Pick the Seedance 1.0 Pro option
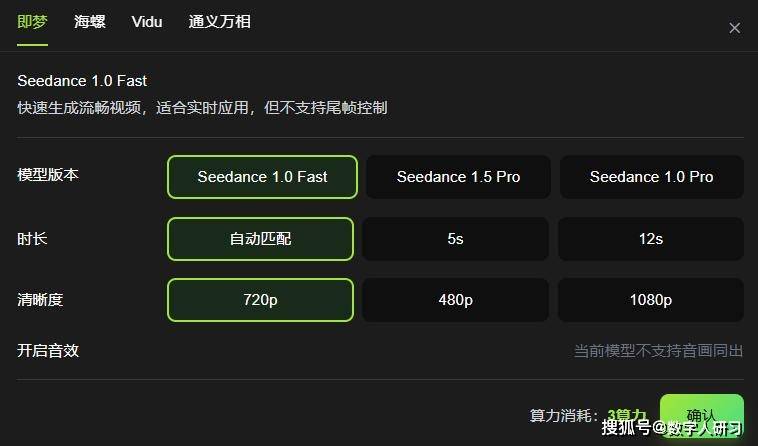The width and height of the screenshot is (758, 446). pos(651,177)
